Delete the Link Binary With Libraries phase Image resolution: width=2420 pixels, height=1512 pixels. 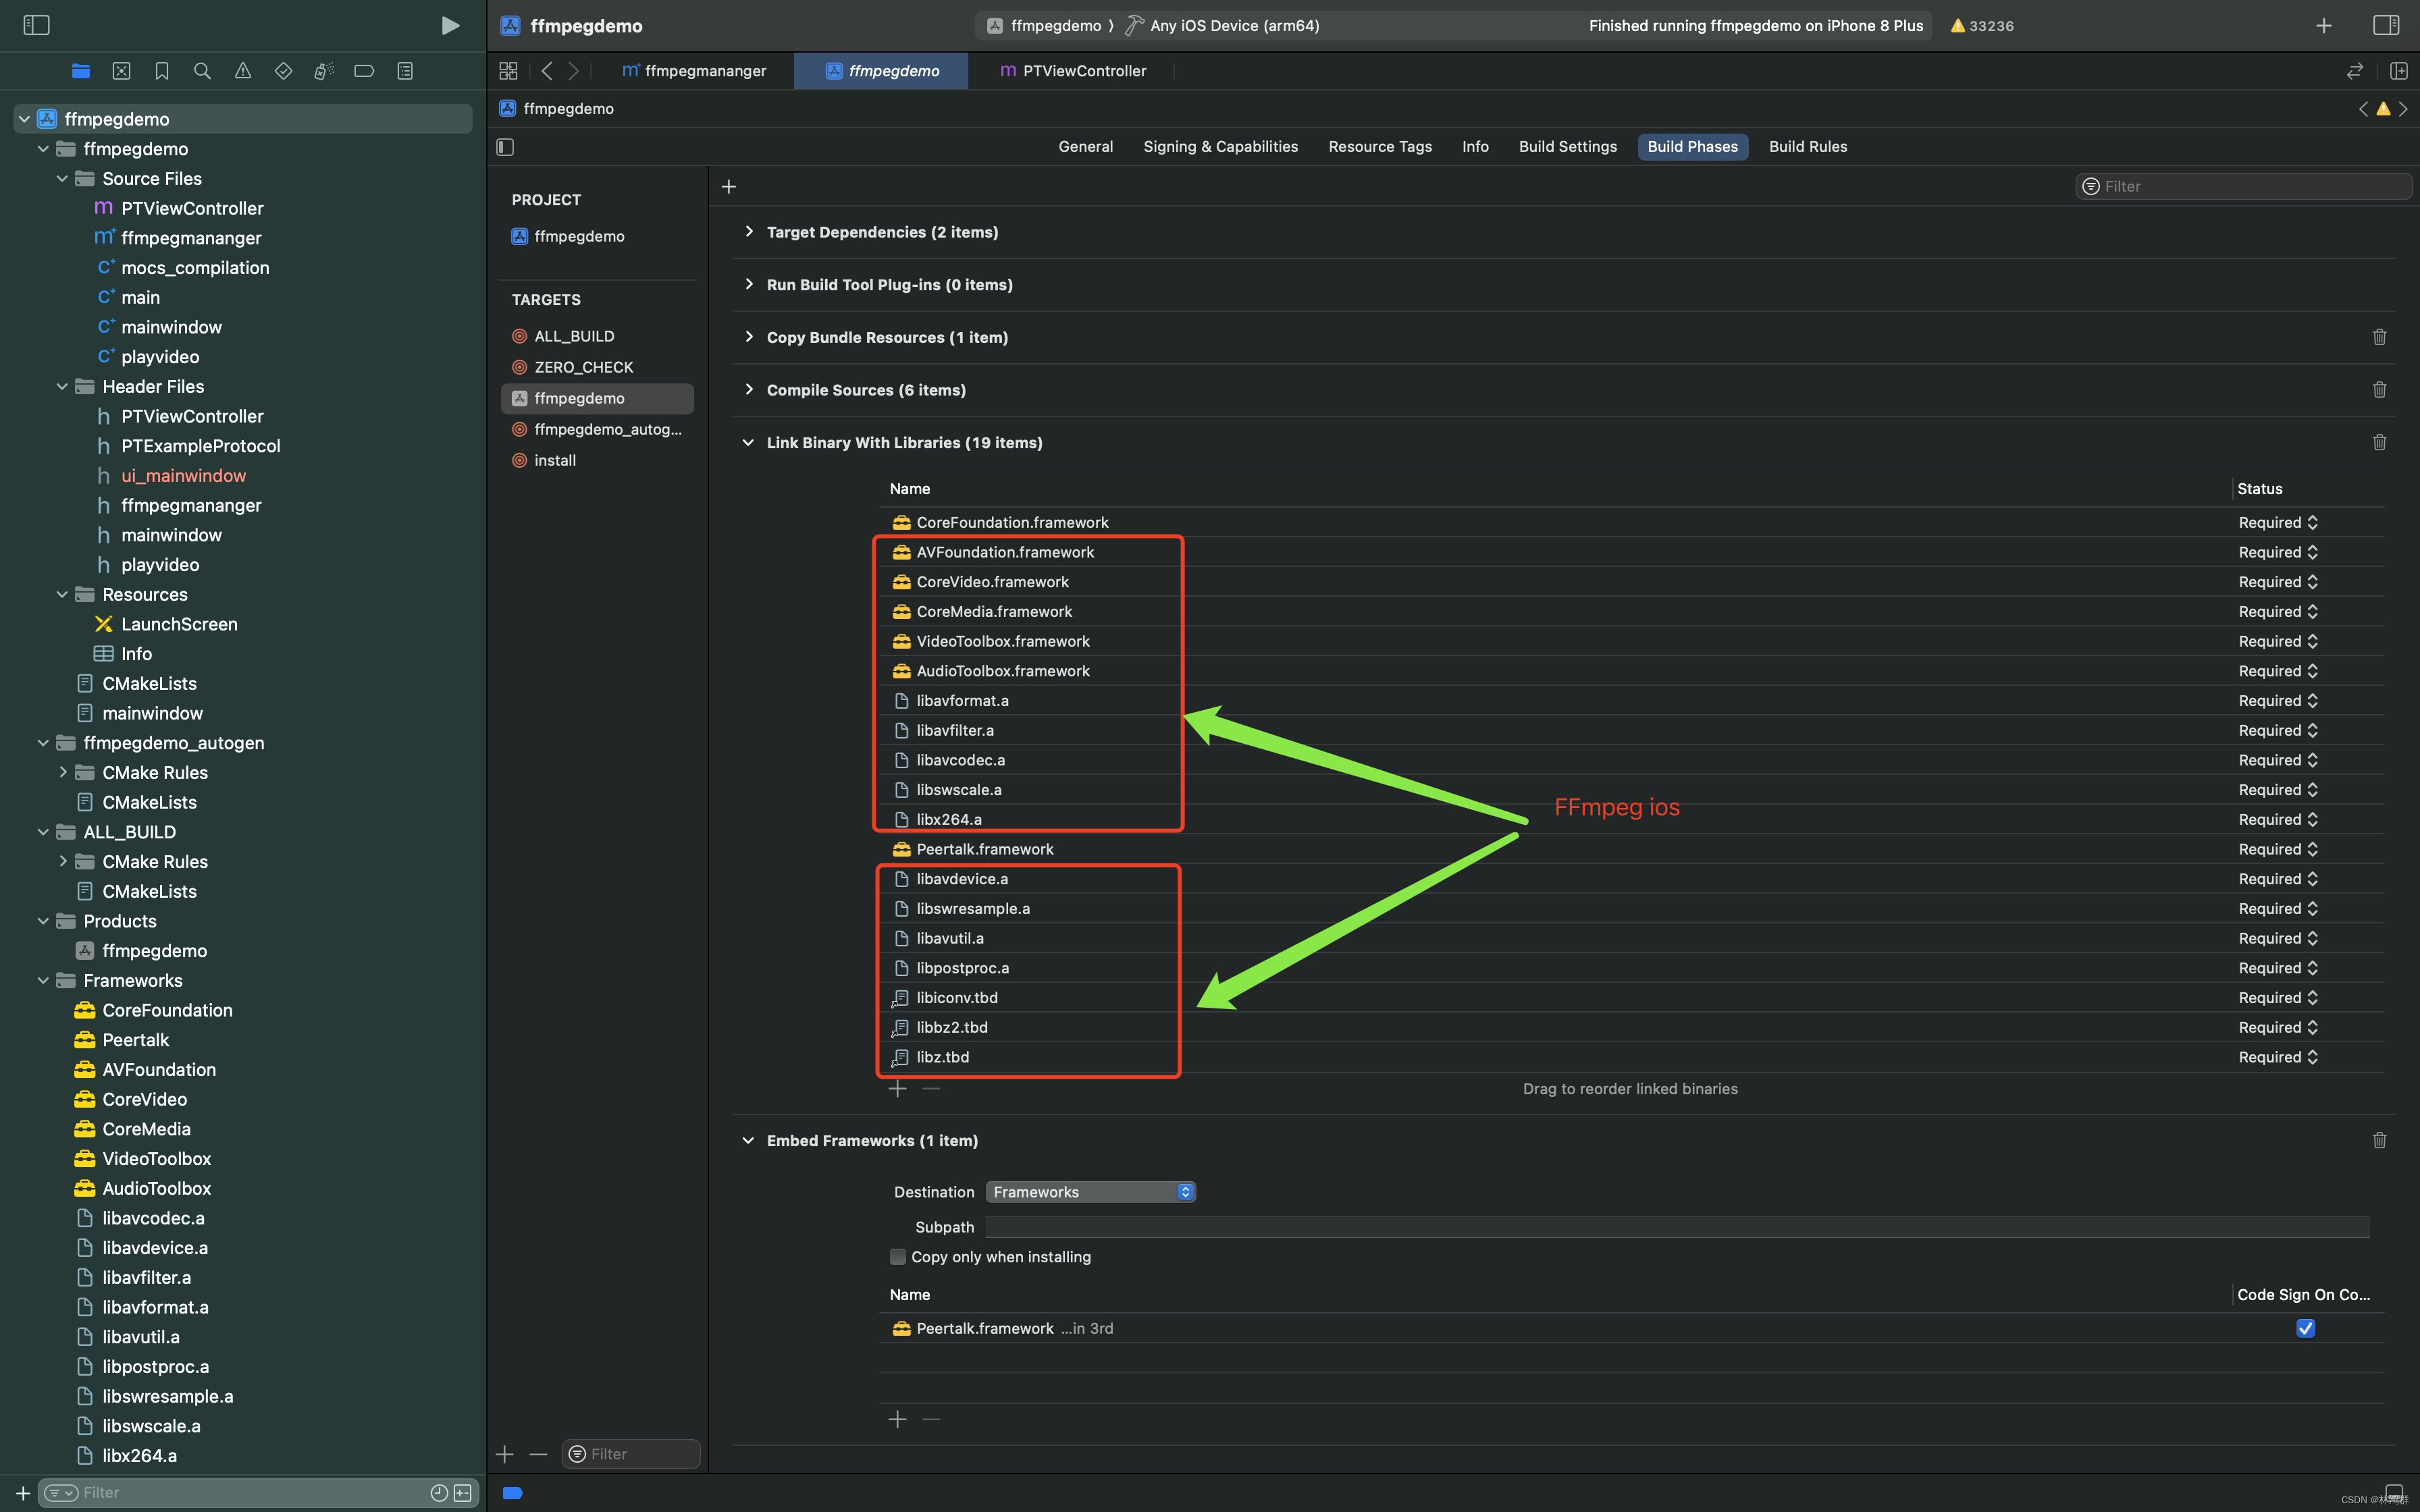(x=2379, y=442)
